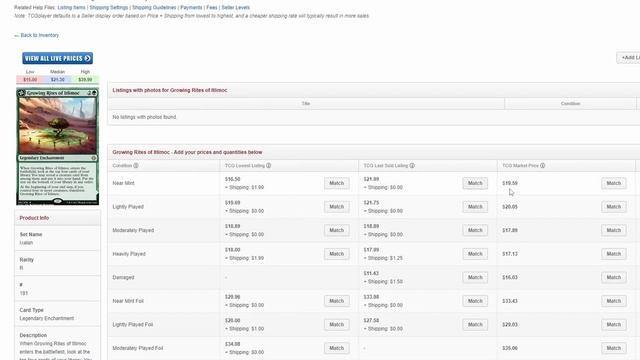The image size is (640, 360).
Task: Click the Legendary Enchantment card type value
Action: [47, 318]
